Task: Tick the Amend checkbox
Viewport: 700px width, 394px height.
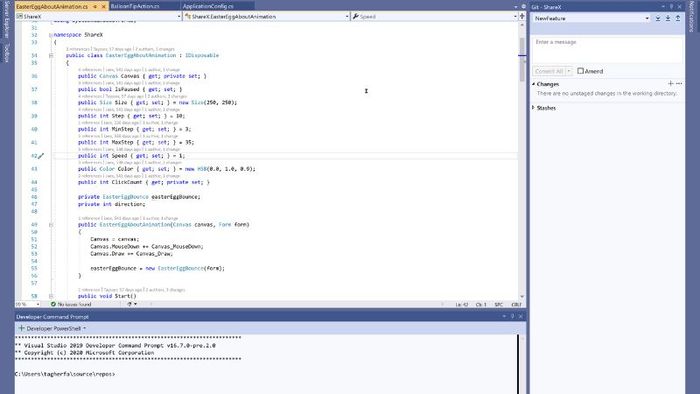Action: 580,71
